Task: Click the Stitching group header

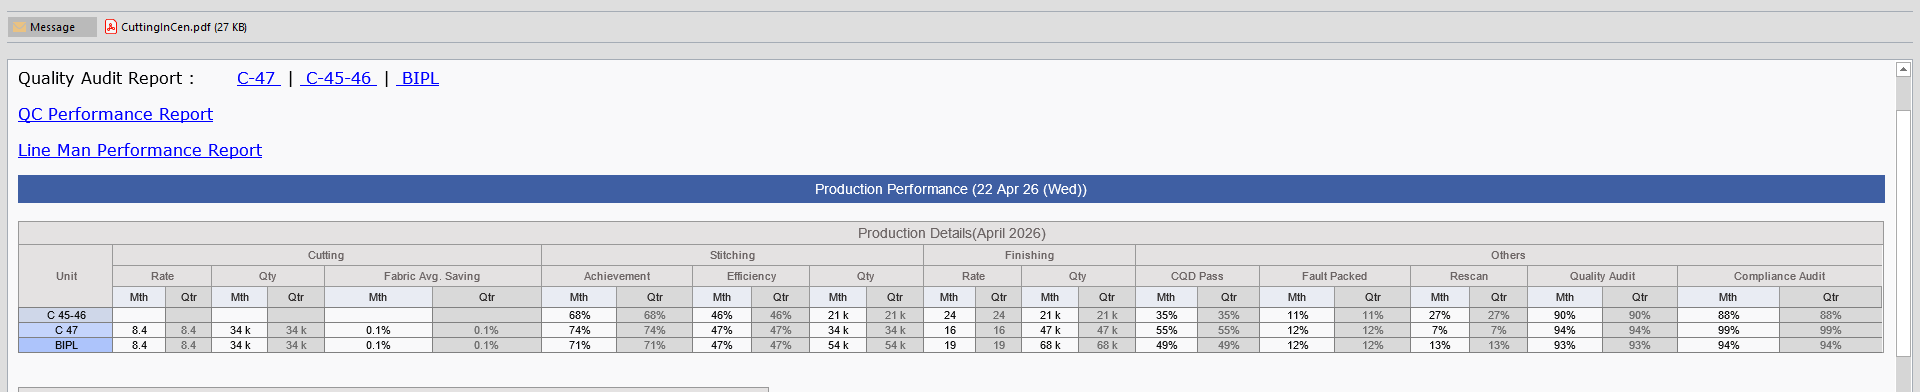Action: (x=732, y=255)
